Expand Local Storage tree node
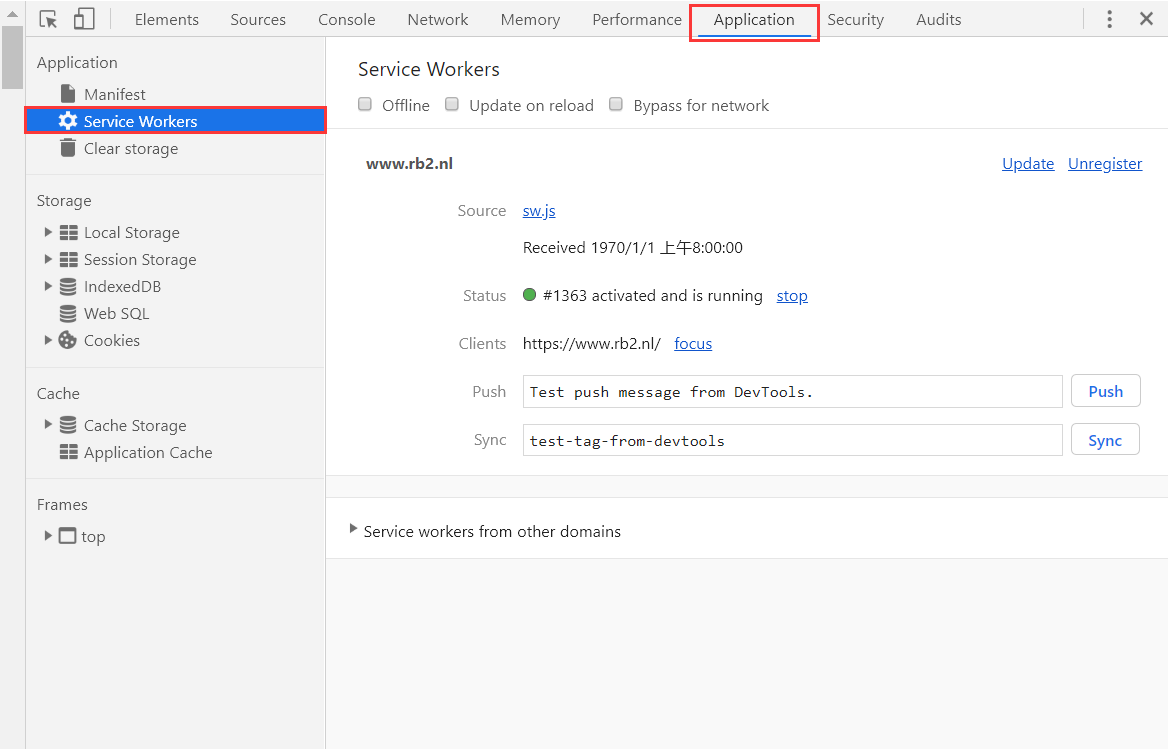Image resolution: width=1168 pixels, height=749 pixels. pos(48,232)
